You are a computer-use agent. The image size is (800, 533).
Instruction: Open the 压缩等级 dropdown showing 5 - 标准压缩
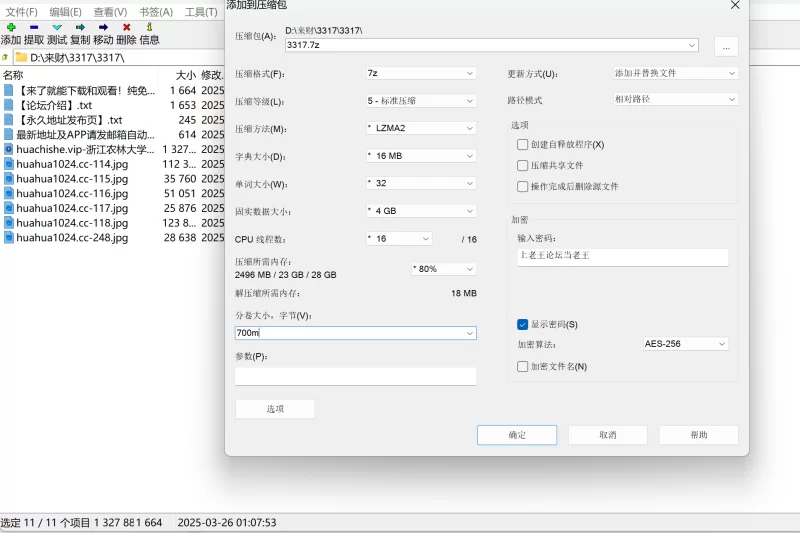[x=421, y=101]
